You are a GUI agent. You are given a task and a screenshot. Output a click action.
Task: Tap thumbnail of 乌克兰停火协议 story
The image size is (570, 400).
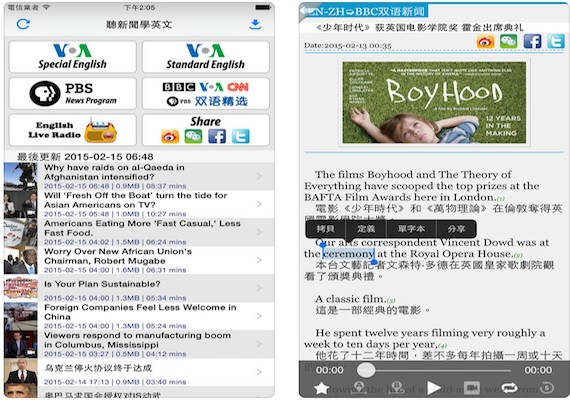[x=21, y=372]
